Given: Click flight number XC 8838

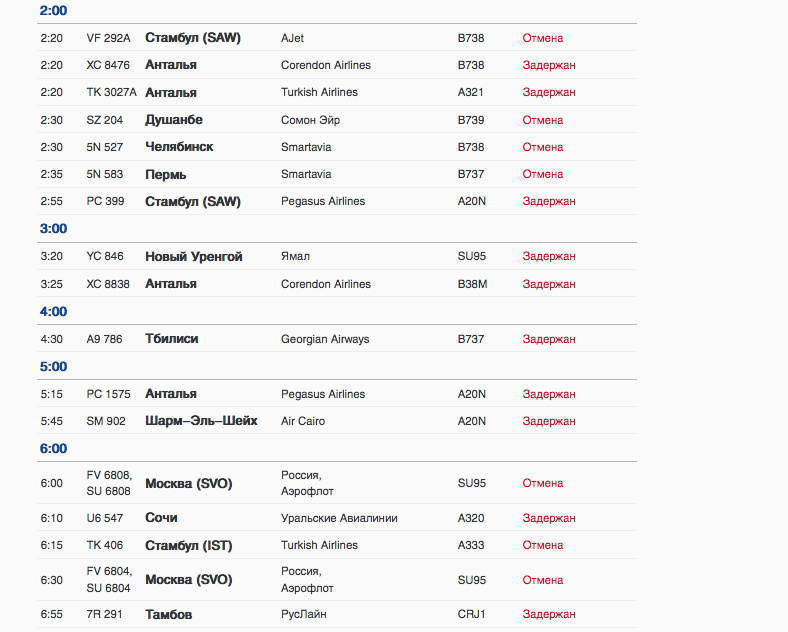Looking at the screenshot, I should coord(108,284).
